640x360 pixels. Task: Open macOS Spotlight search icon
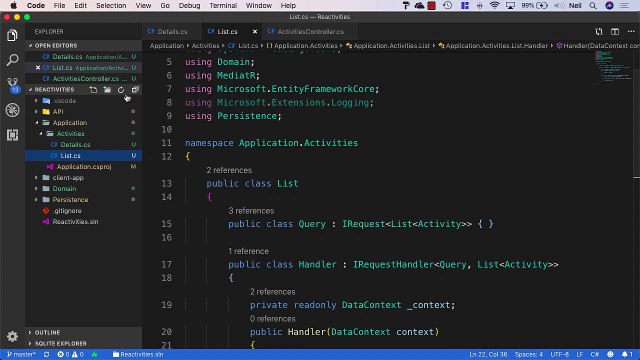click(x=593, y=6)
